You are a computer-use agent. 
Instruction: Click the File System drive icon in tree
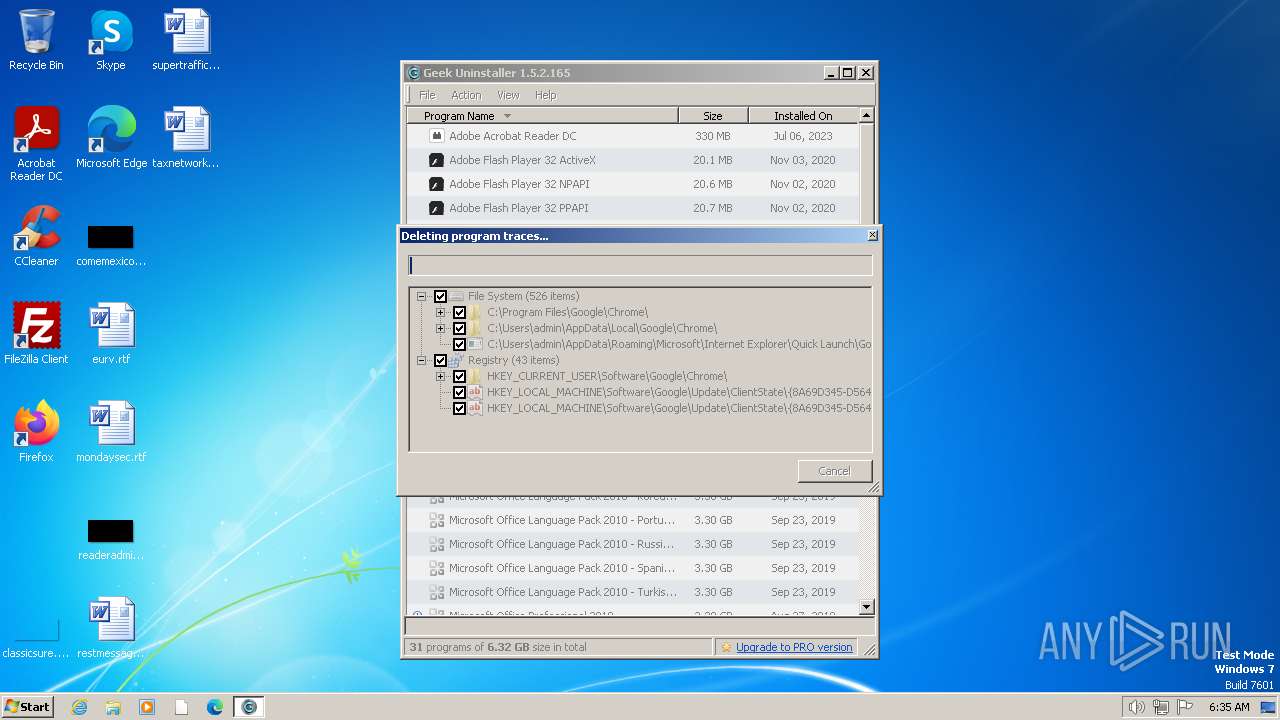click(x=457, y=296)
